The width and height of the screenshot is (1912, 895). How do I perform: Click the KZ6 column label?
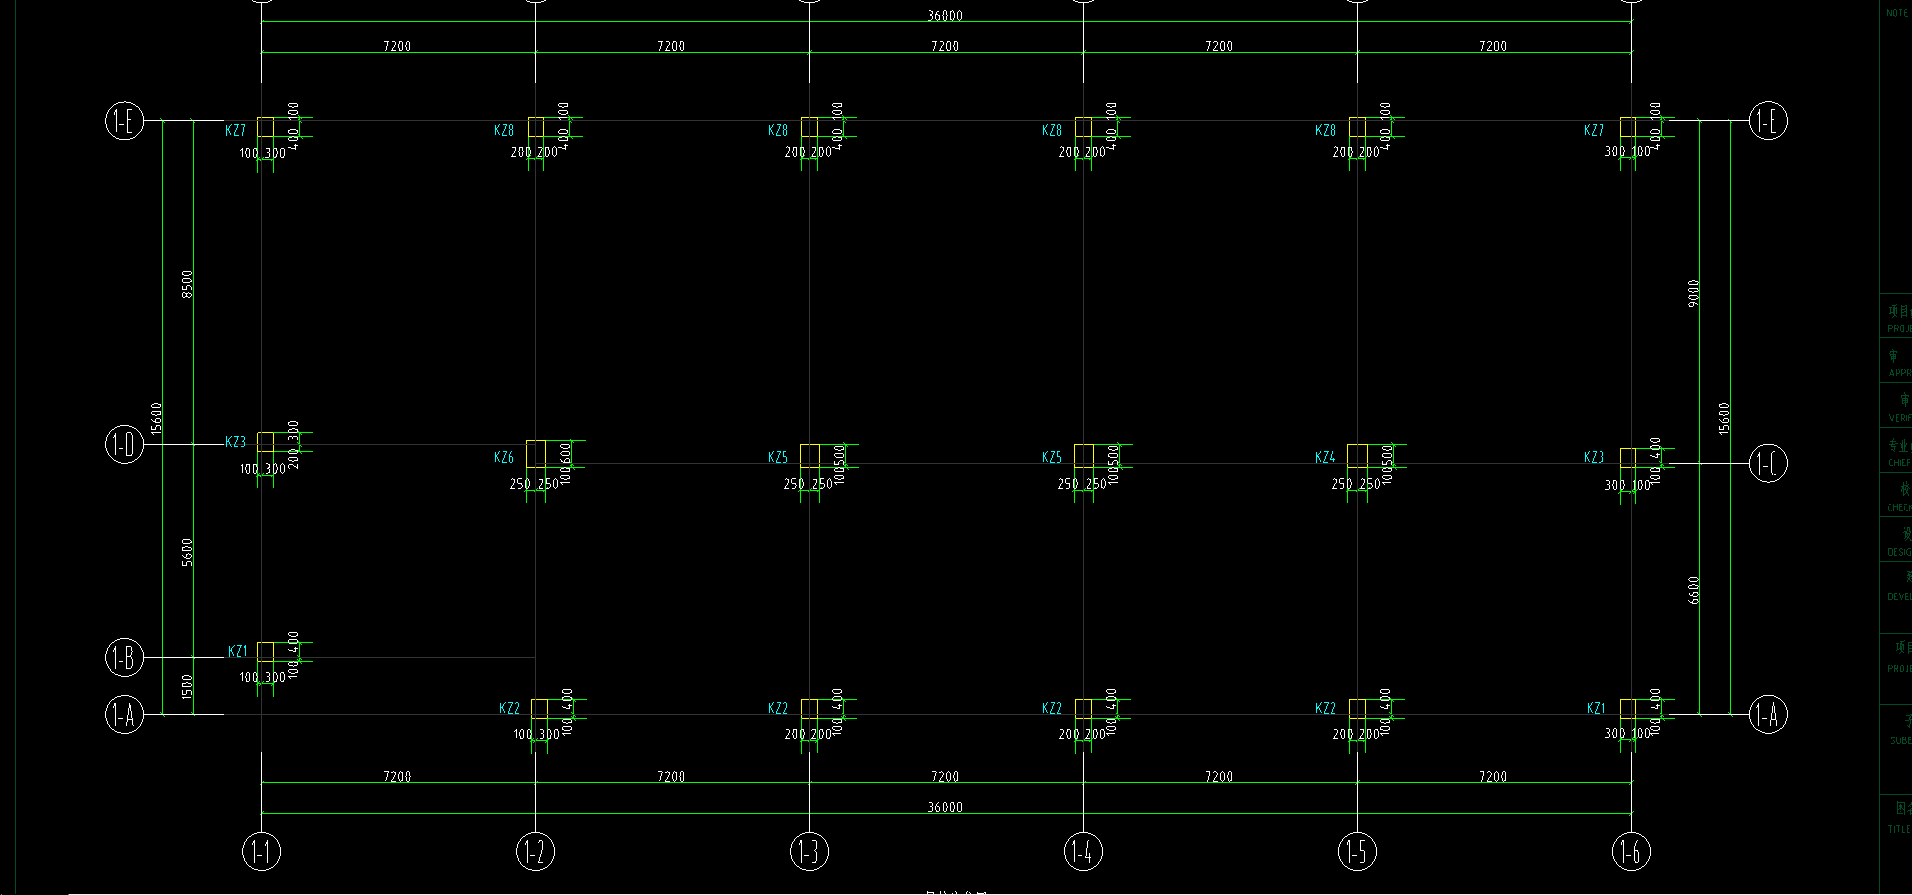[504, 457]
